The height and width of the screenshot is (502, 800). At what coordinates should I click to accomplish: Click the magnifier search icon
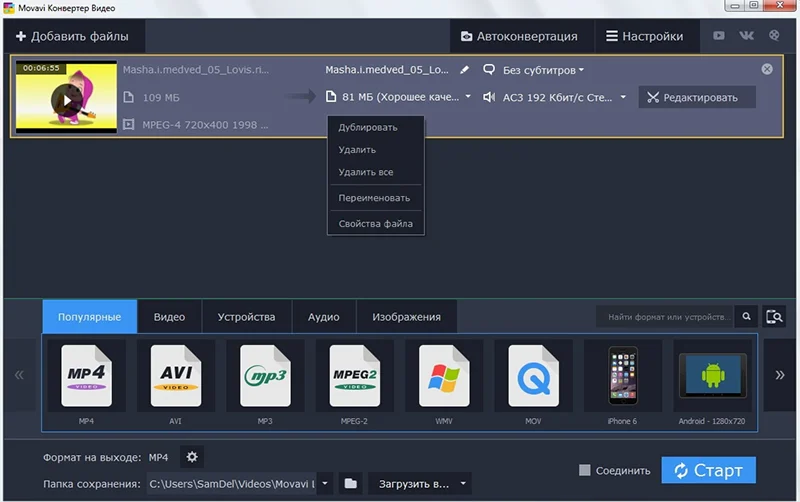click(x=746, y=317)
